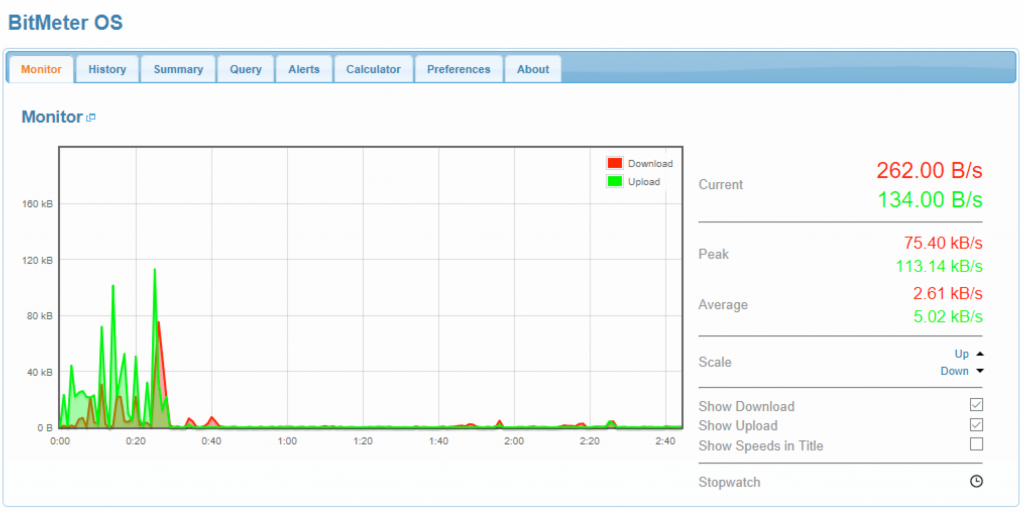The height and width of the screenshot is (511, 1024).
Task: Uncheck the Show Download checkbox
Action: point(976,405)
